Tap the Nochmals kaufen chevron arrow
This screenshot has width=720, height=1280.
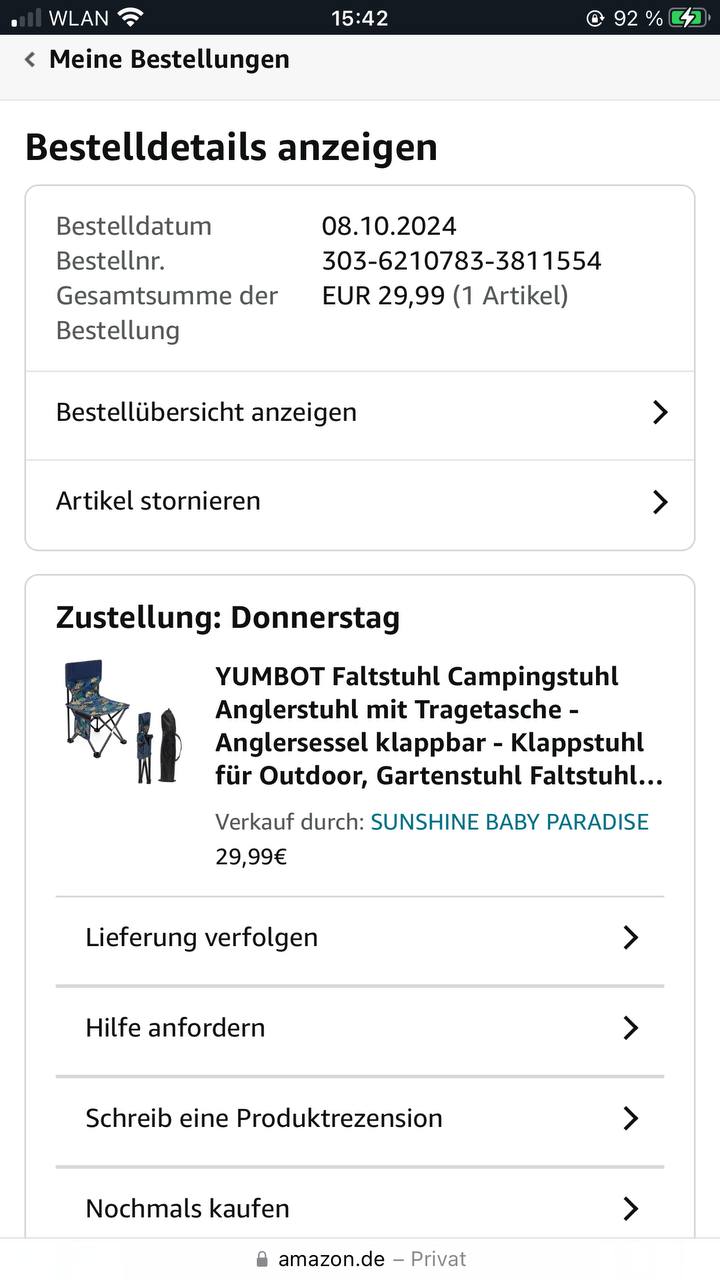pyautogui.click(x=630, y=1208)
